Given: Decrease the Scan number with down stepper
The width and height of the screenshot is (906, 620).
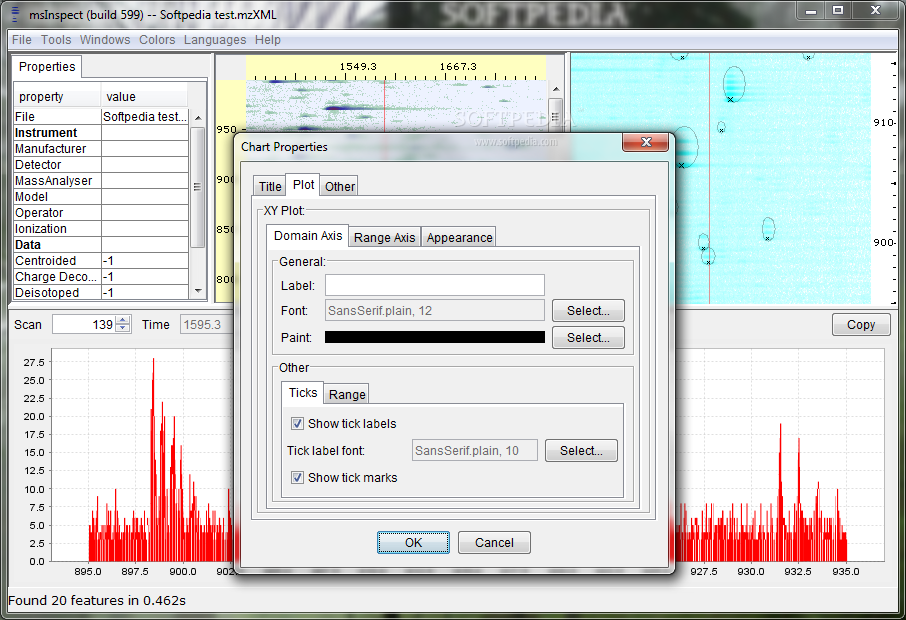Looking at the screenshot, I should tap(122, 328).
